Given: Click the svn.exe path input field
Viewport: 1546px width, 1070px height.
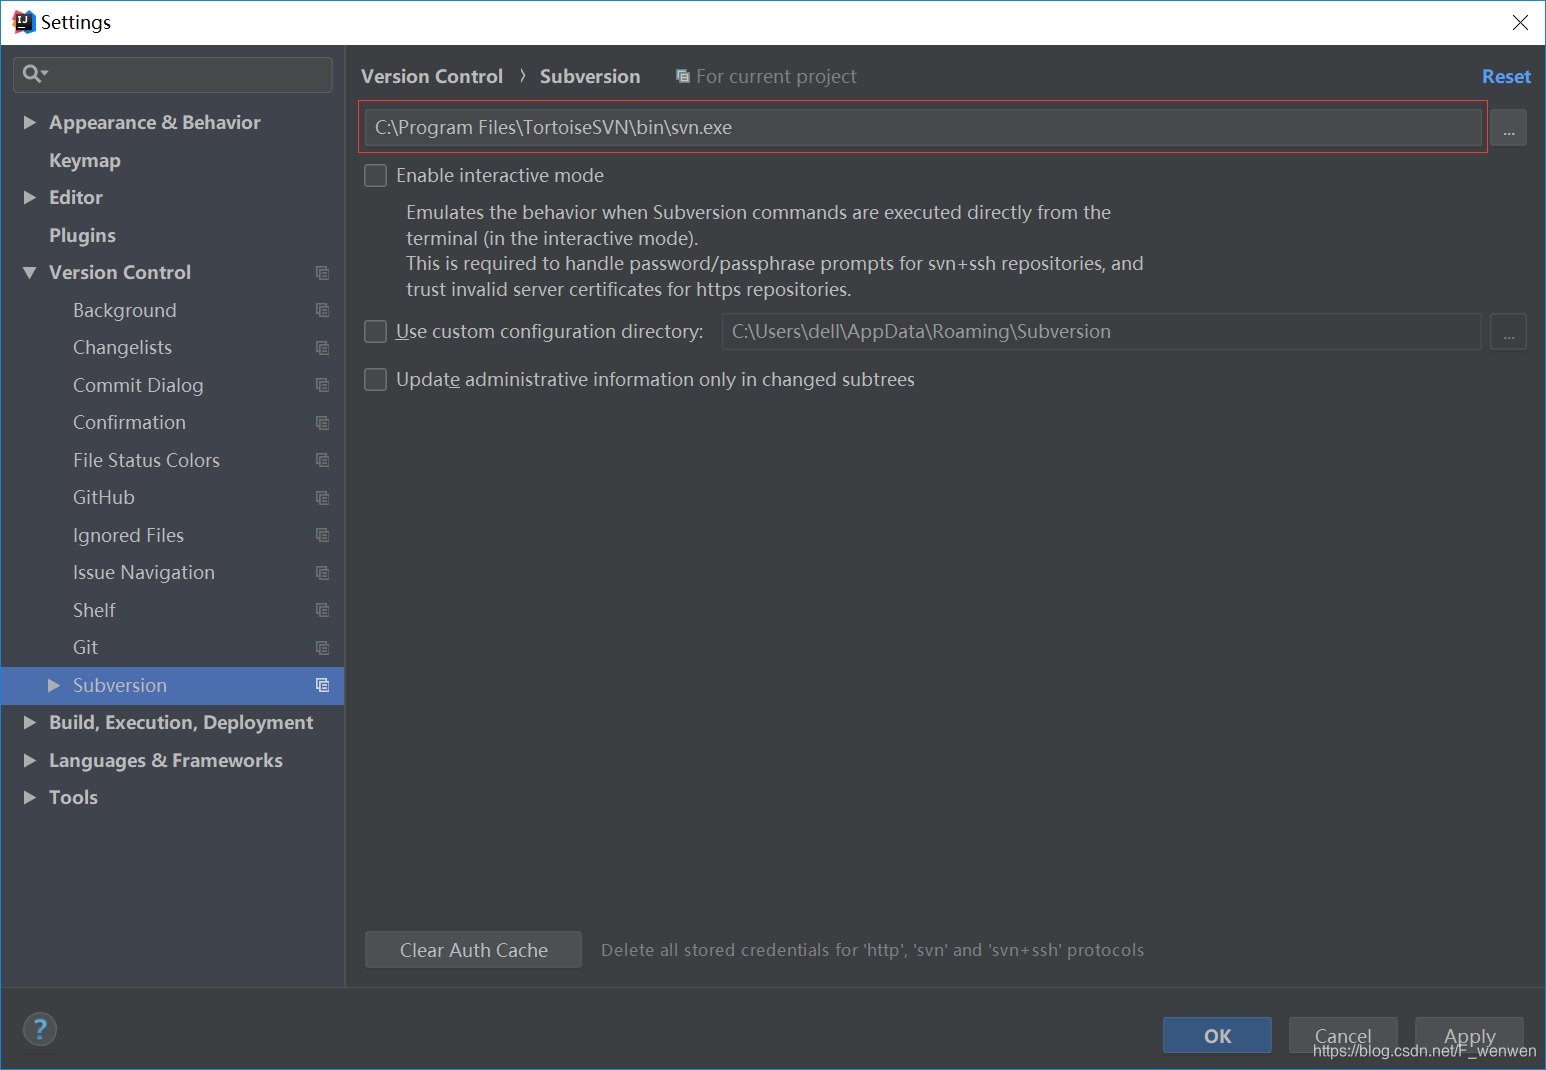Looking at the screenshot, I should 923,128.
